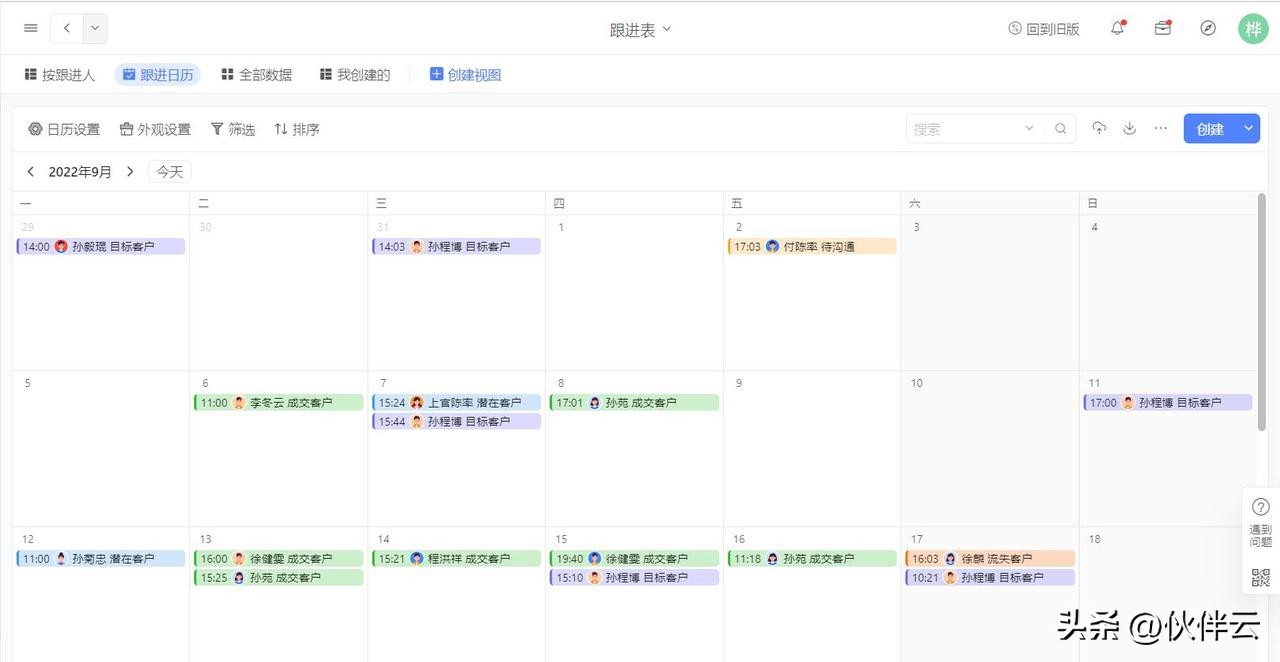
Task: Open the search field dropdown chevron
Action: click(x=1029, y=128)
